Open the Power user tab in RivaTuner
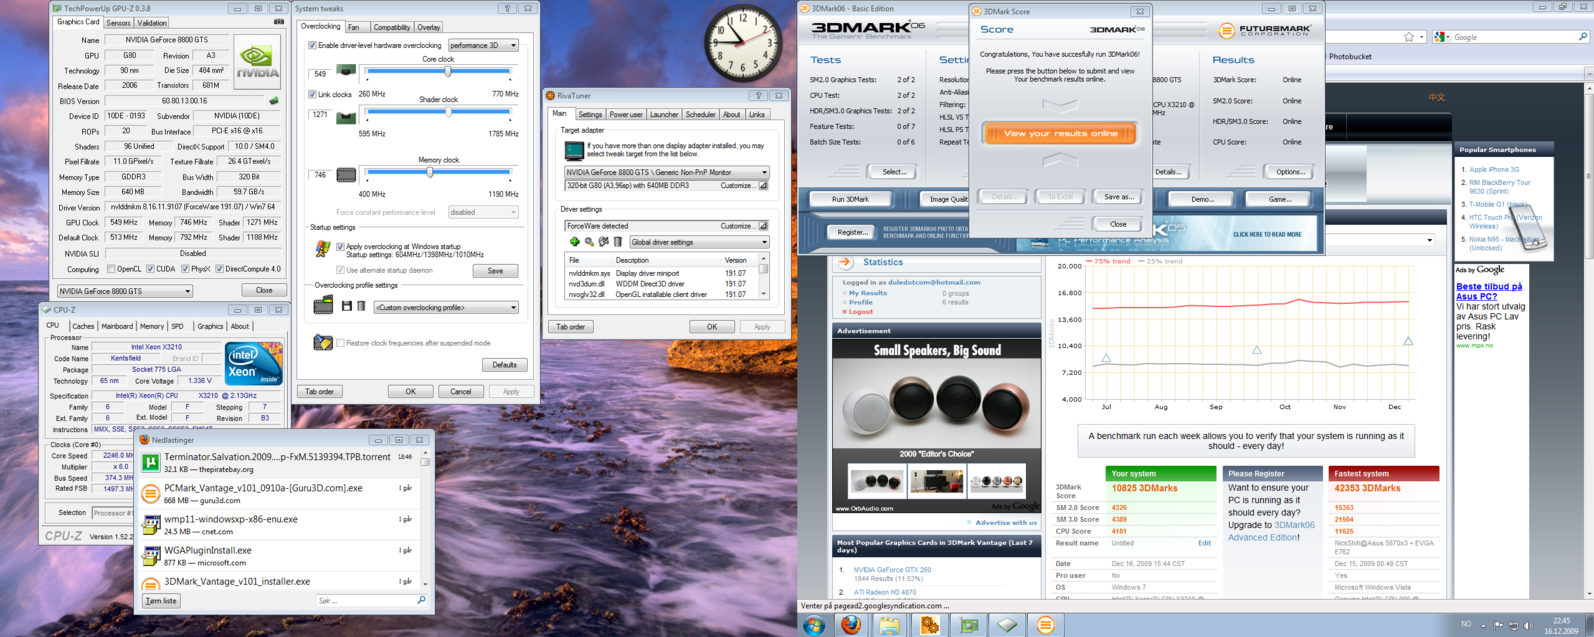1594x637 pixels. pyautogui.click(x=626, y=114)
